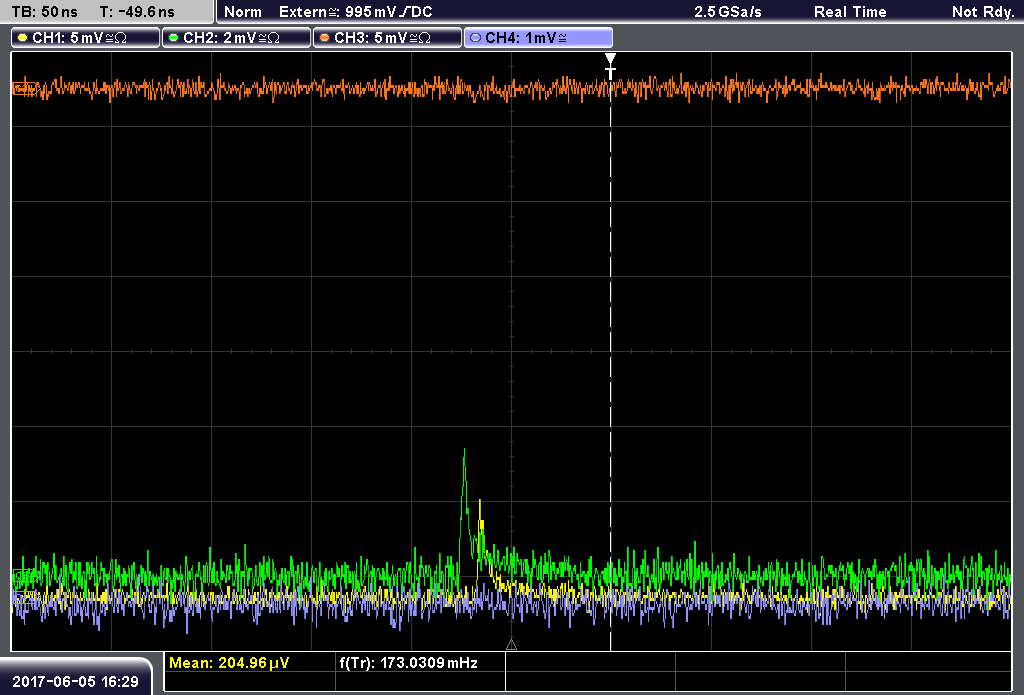Click the yellow CH1 color dot
Image resolution: width=1024 pixels, height=695 pixels.
[23, 38]
